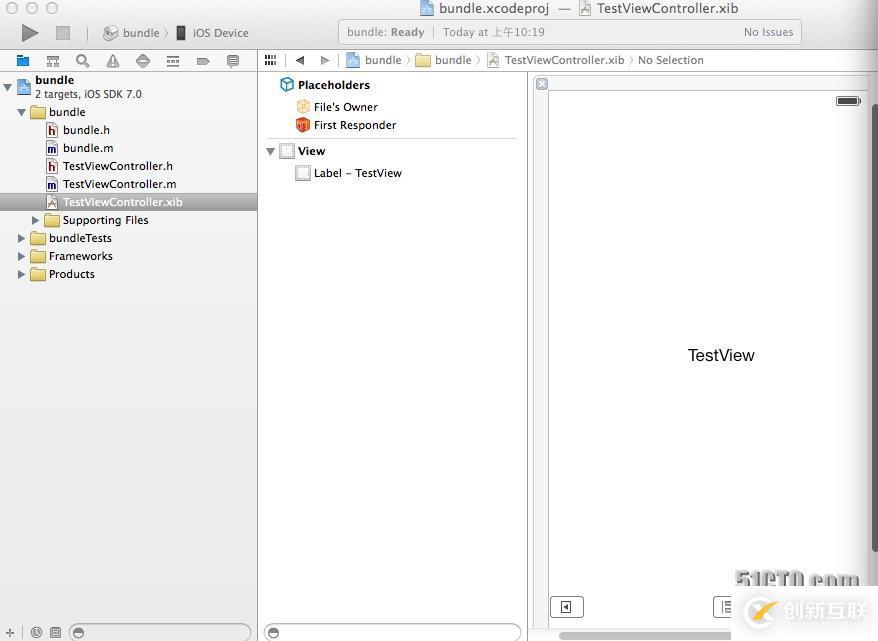
Task: Toggle document outline with bottom-left canvas button
Action: coord(566,607)
